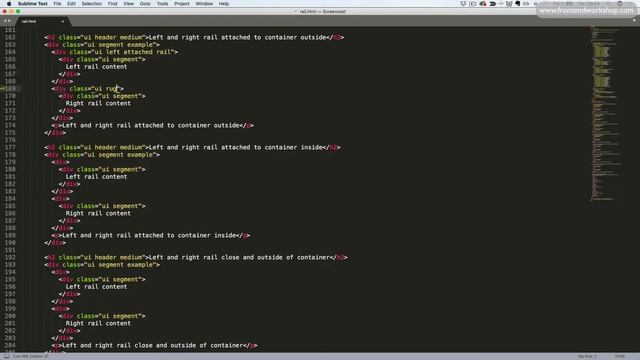Click line number 192 in the gutter
This screenshot has width=640, height=360.
(10, 258)
